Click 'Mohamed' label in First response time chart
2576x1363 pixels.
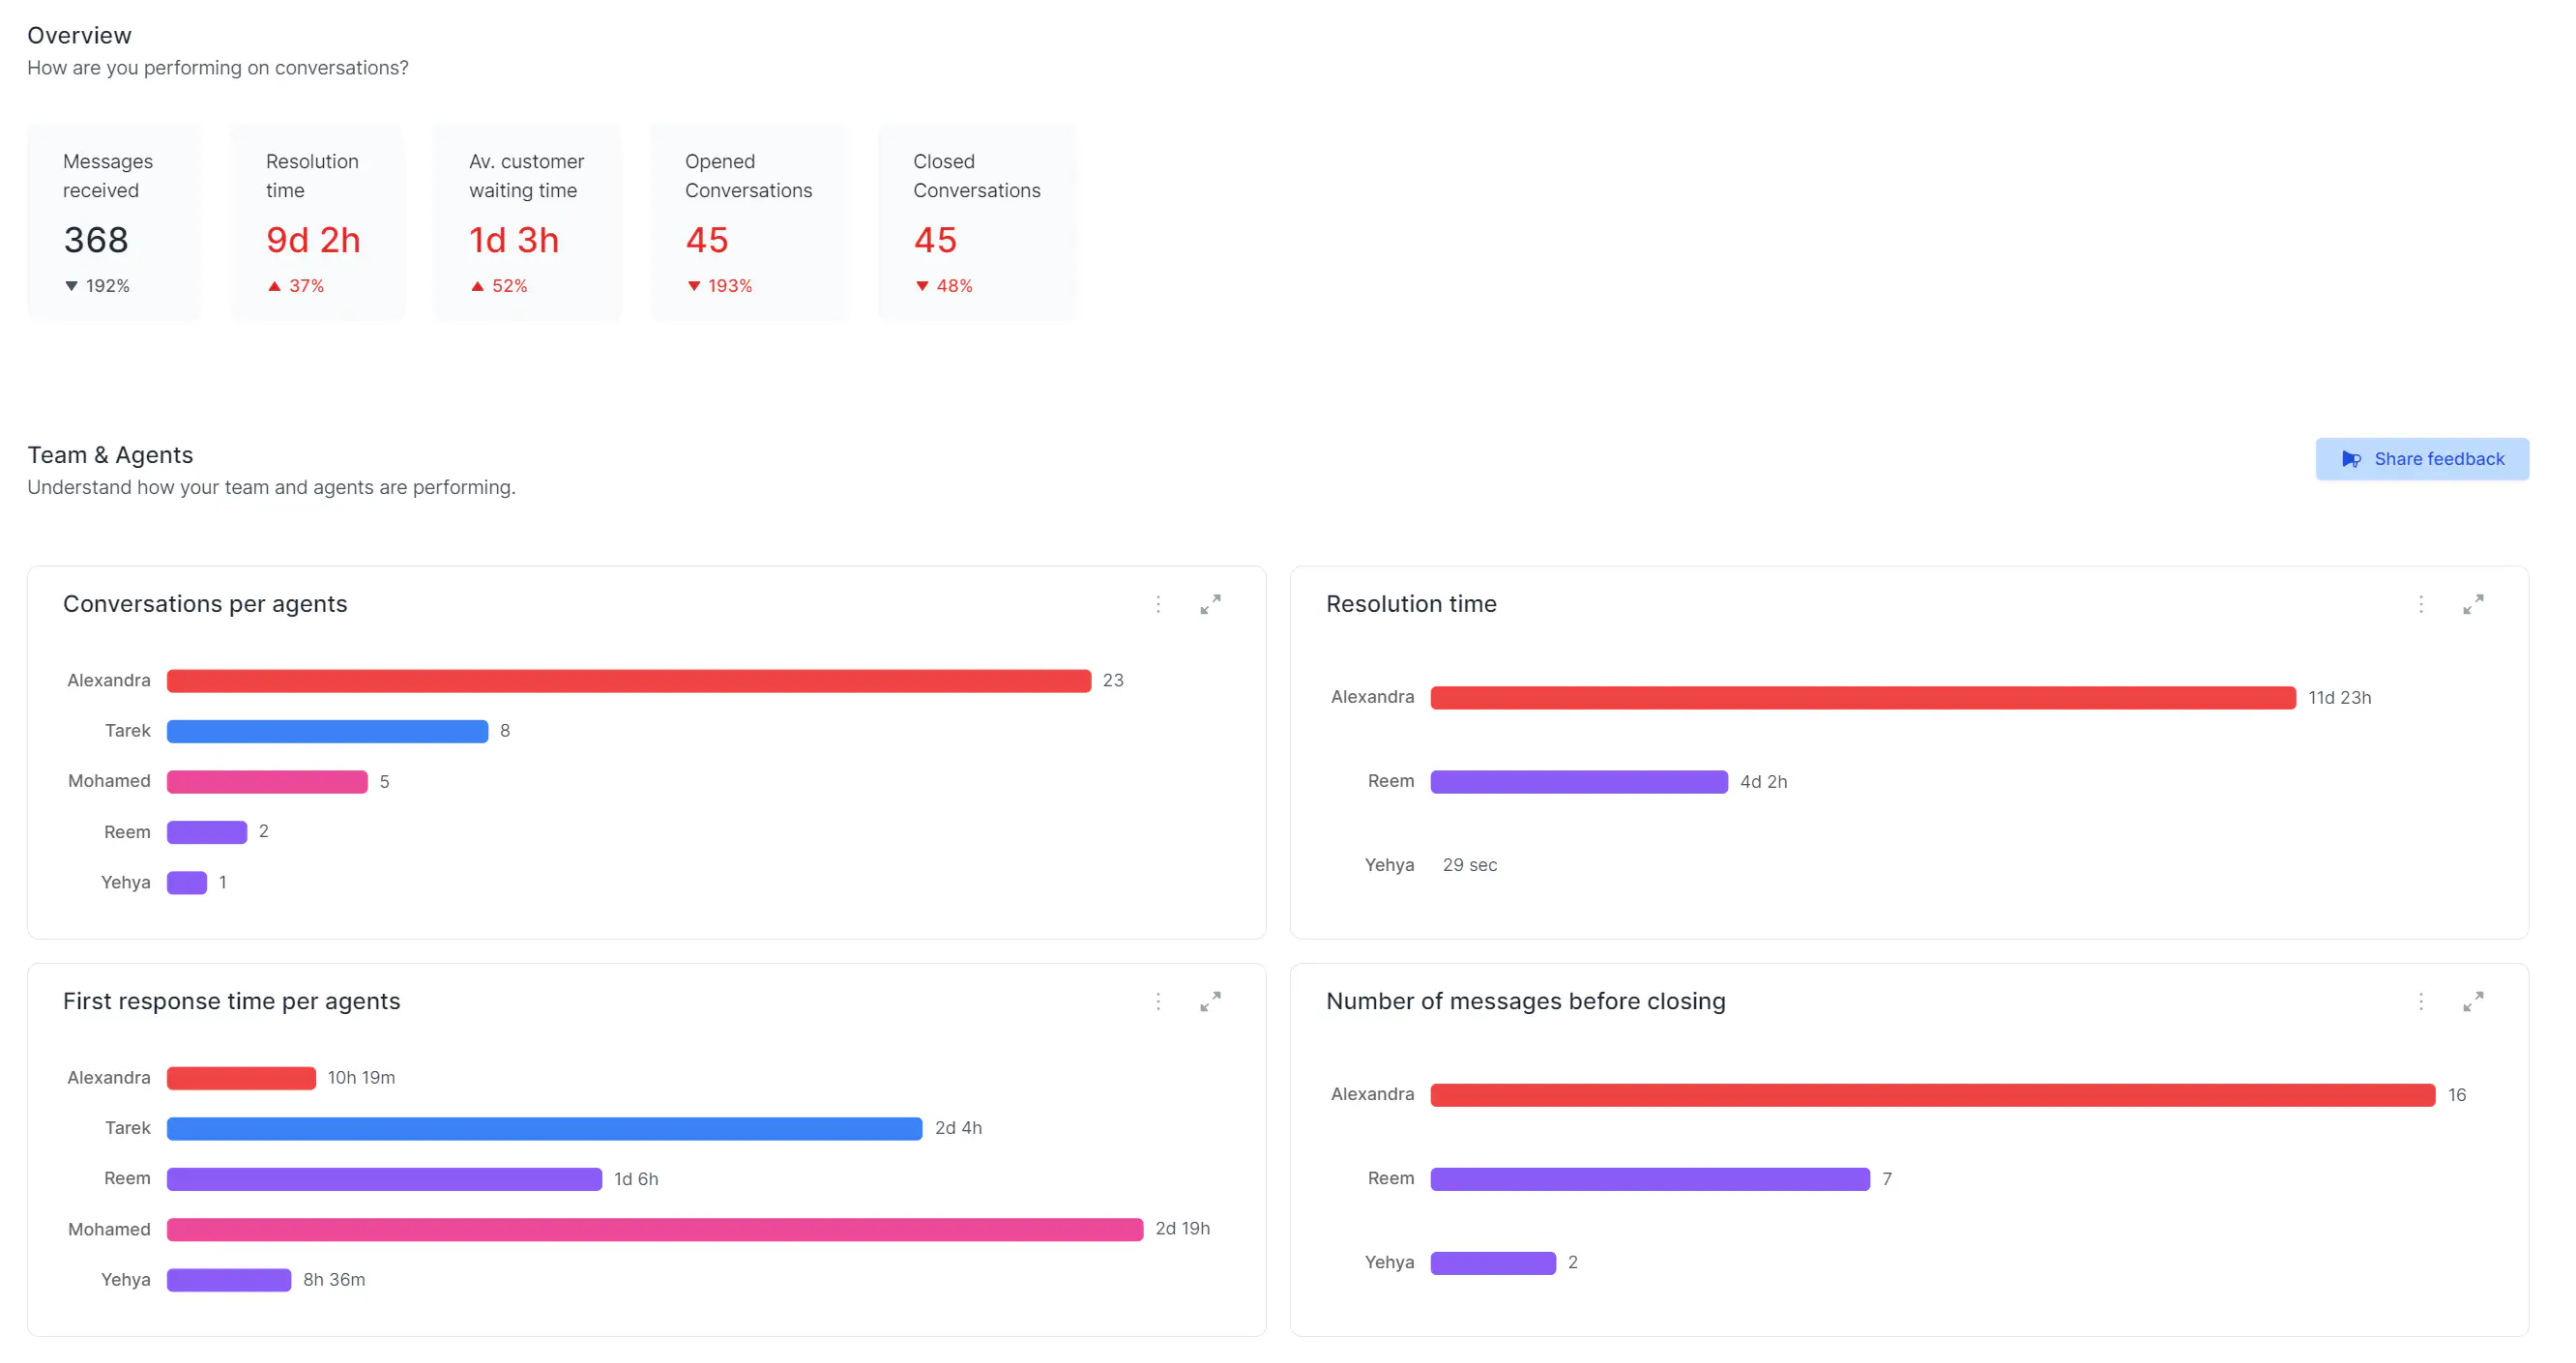(x=109, y=1229)
